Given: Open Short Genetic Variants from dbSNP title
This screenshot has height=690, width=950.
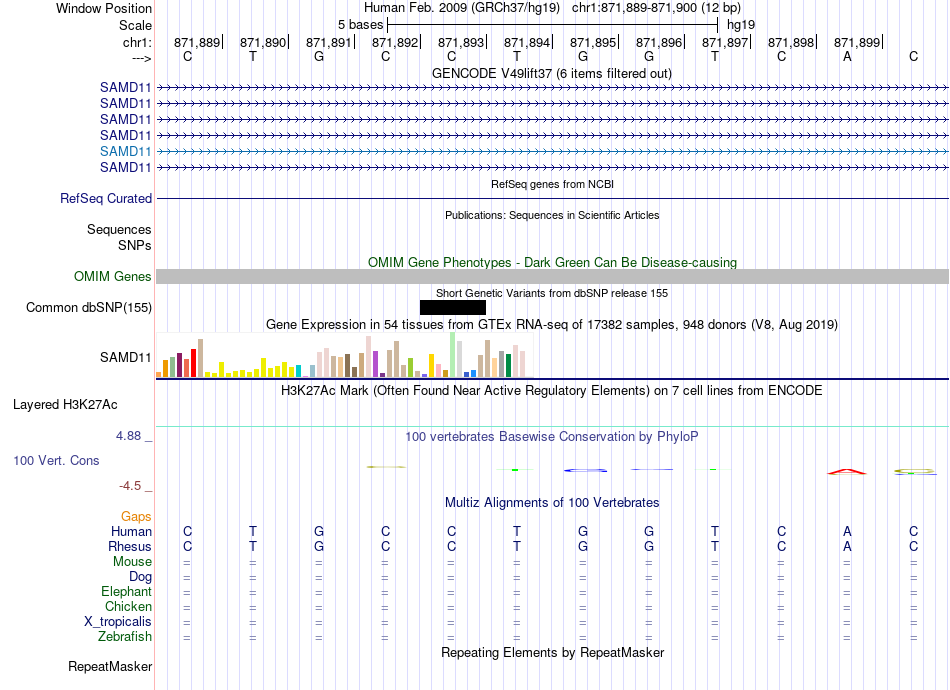Looking at the screenshot, I should click(x=552, y=293).
